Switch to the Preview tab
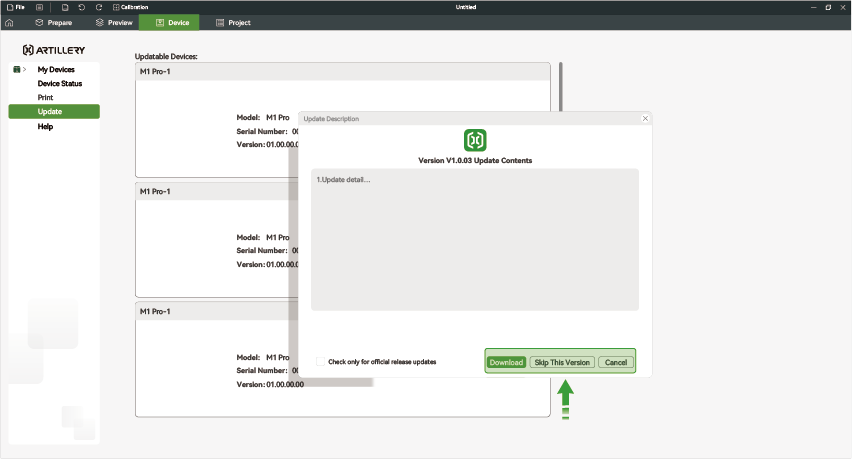 pyautogui.click(x=114, y=23)
